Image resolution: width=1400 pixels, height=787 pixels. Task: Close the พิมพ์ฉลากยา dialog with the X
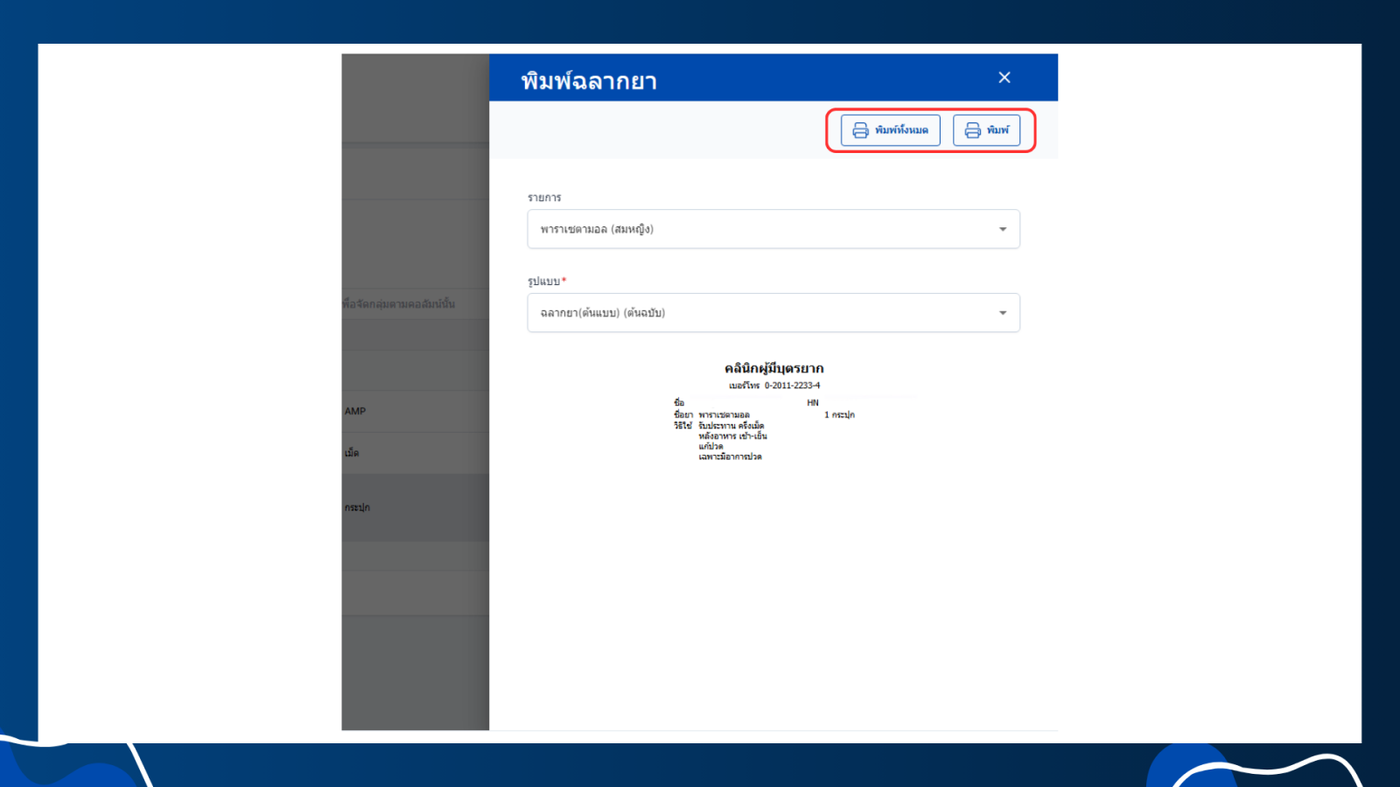pyautogui.click(x=1004, y=78)
